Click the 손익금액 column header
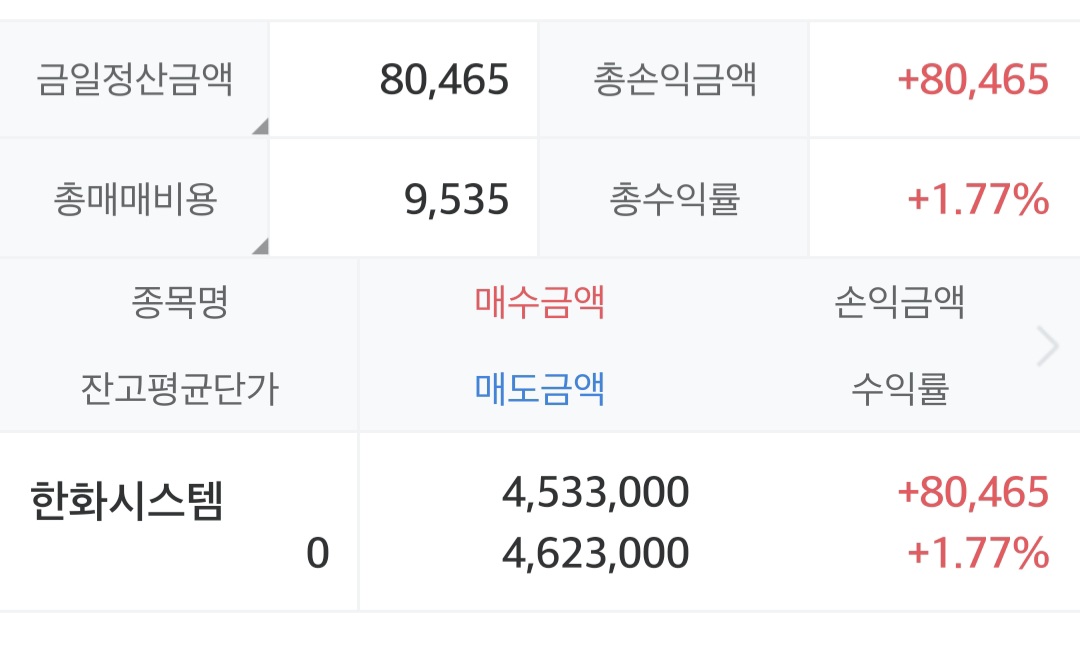Image resolution: width=1080 pixels, height=662 pixels. click(900, 302)
